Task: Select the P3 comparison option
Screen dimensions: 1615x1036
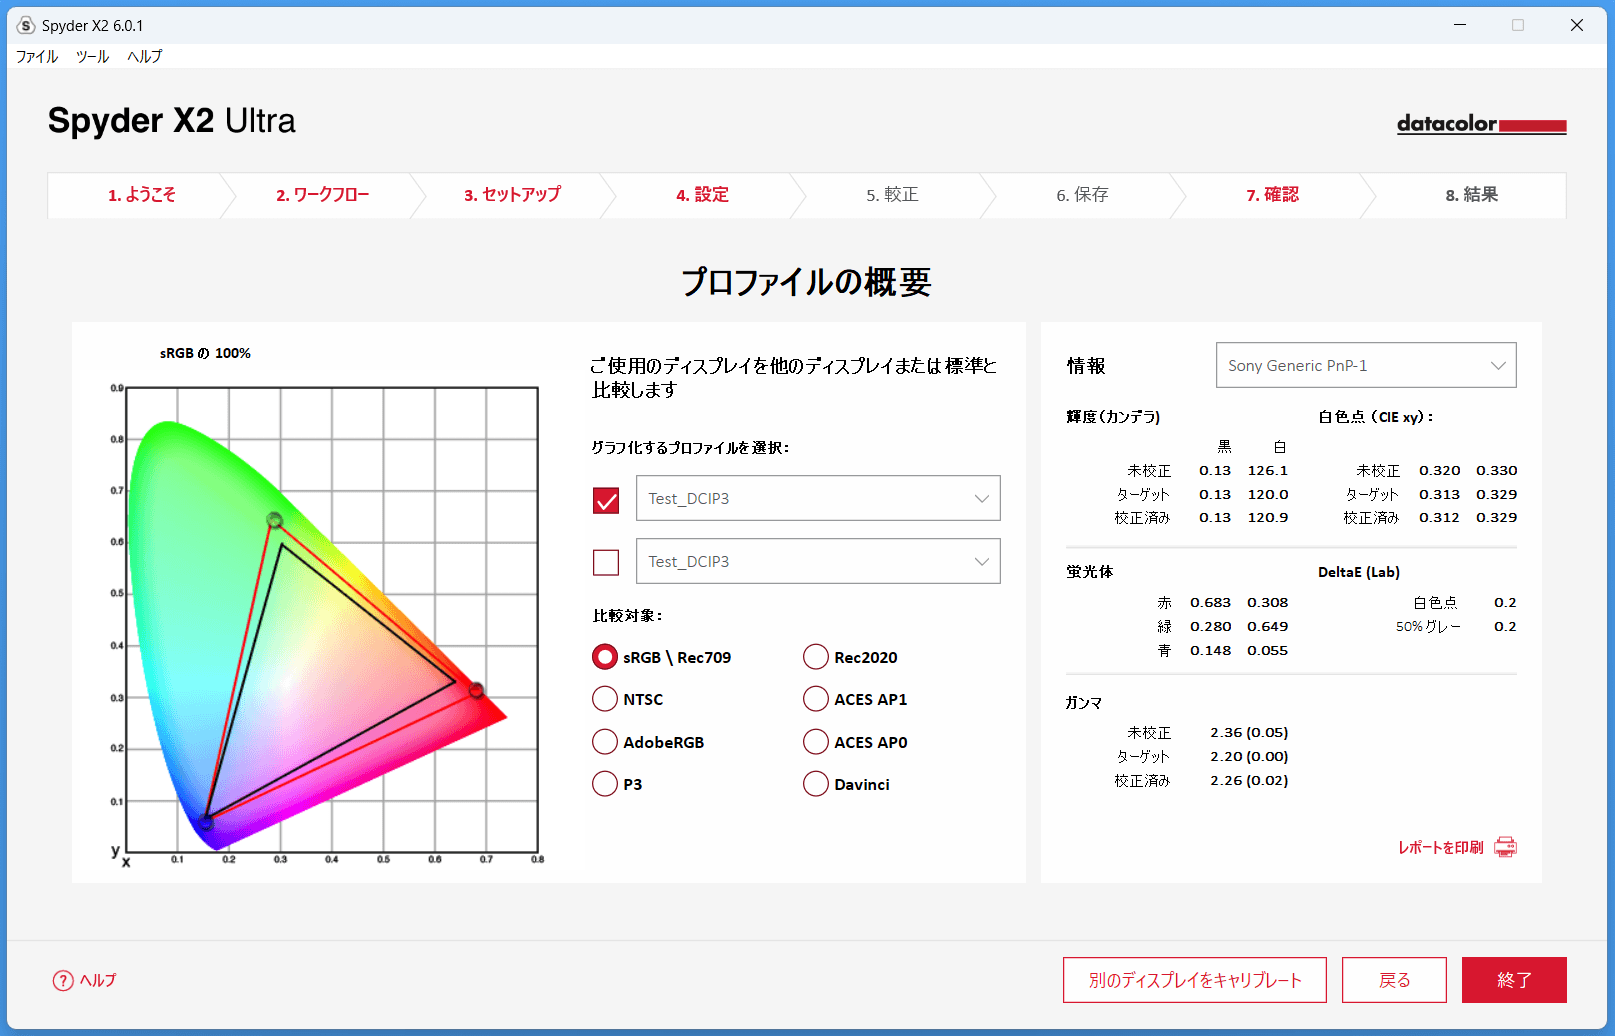Action: click(605, 784)
